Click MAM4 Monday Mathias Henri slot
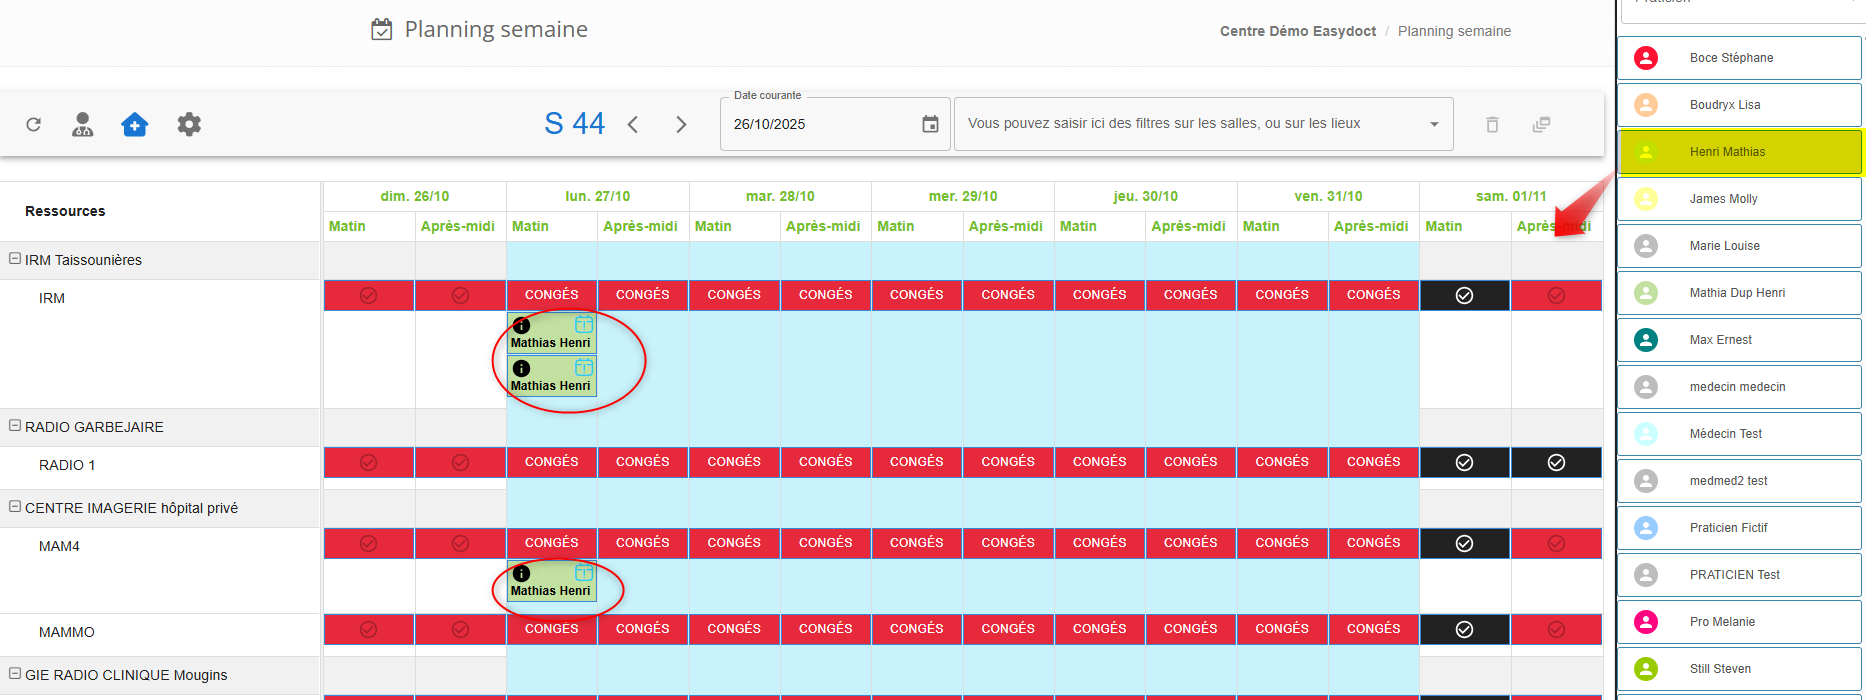The height and width of the screenshot is (700, 1866). (x=552, y=582)
